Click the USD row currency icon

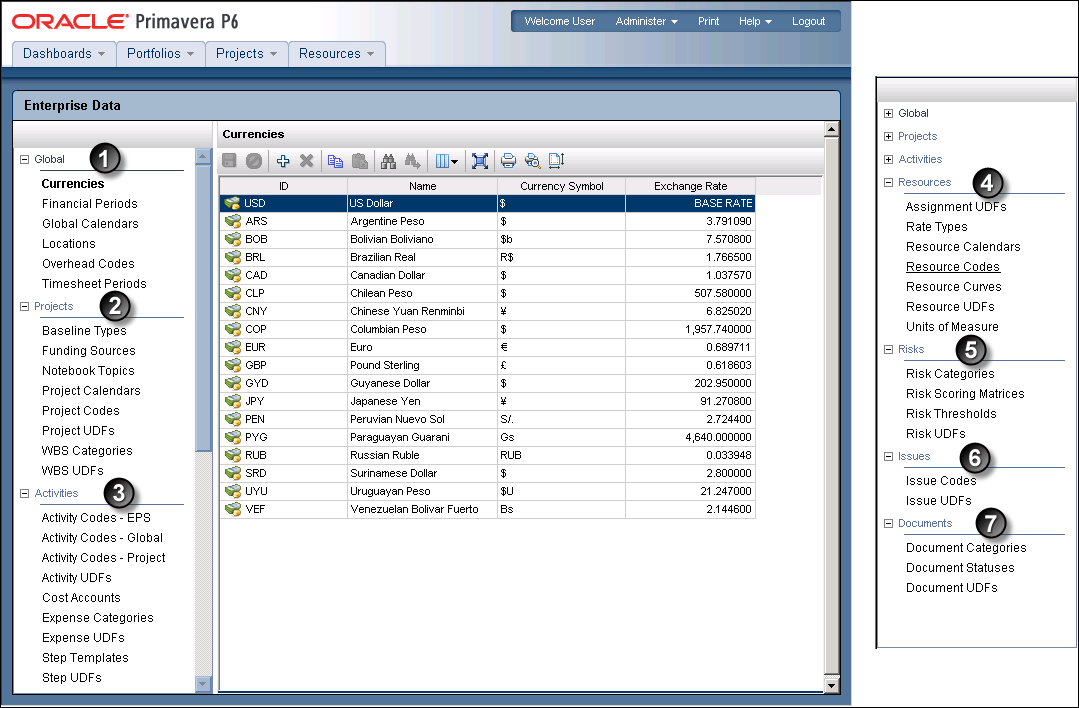tap(233, 203)
